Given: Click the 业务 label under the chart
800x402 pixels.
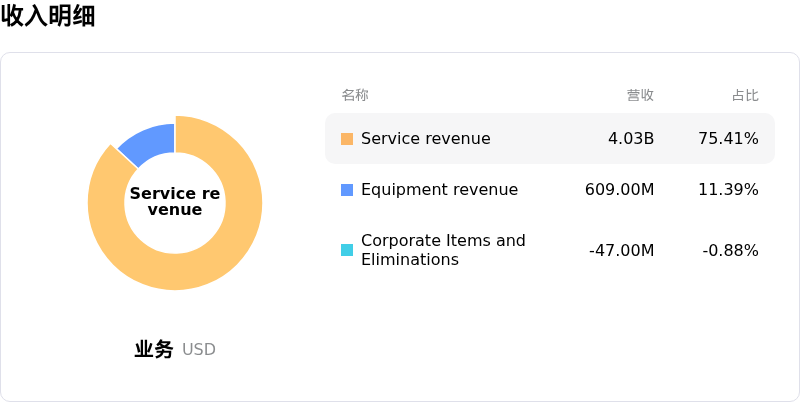Looking at the screenshot, I should pos(154,349).
